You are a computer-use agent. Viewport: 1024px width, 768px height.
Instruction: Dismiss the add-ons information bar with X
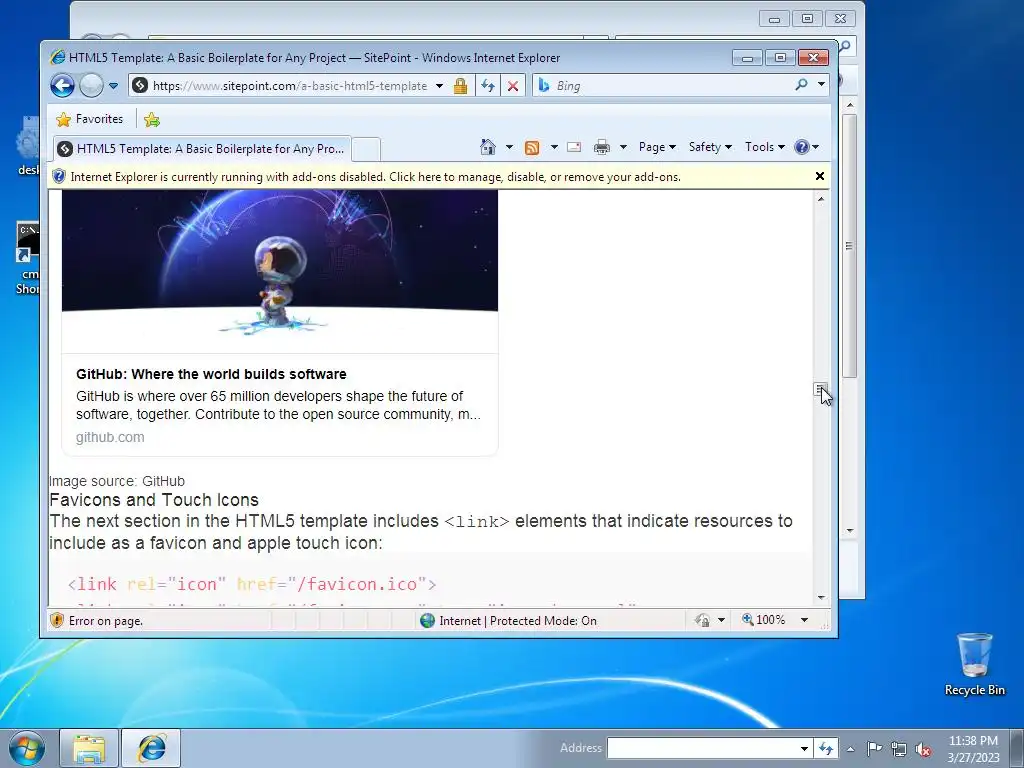pos(820,176)
